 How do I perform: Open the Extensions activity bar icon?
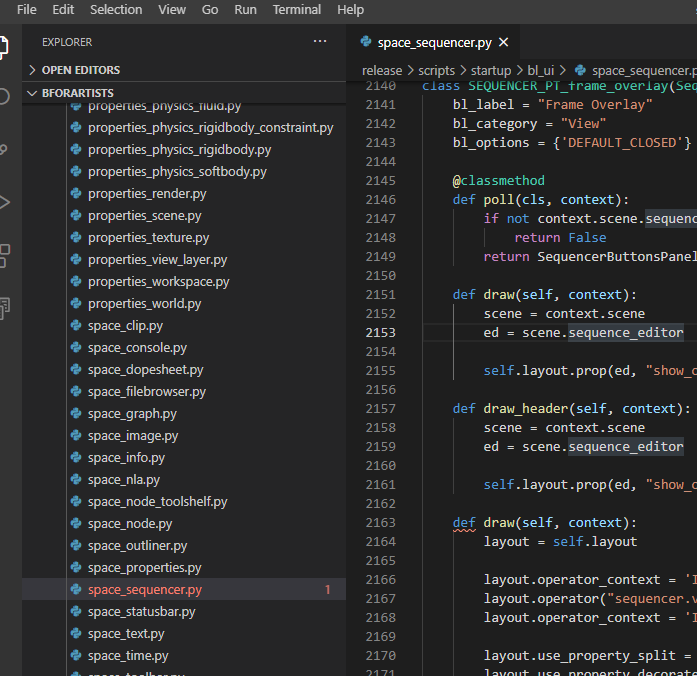pos(4,256)
